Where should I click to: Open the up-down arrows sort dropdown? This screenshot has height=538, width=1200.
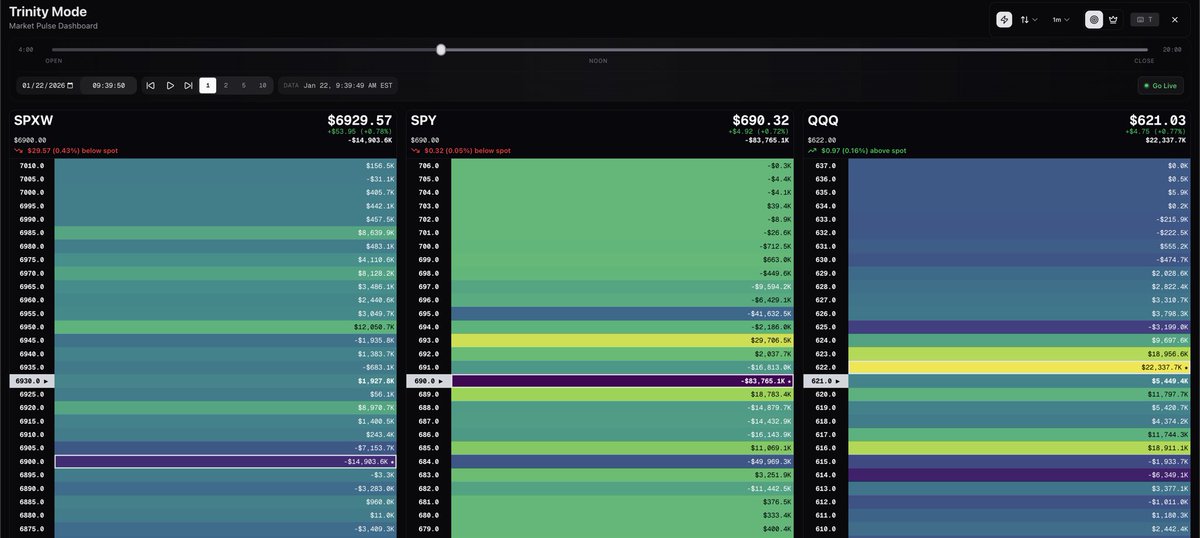pyautogui.click(x=1029, y=19)
